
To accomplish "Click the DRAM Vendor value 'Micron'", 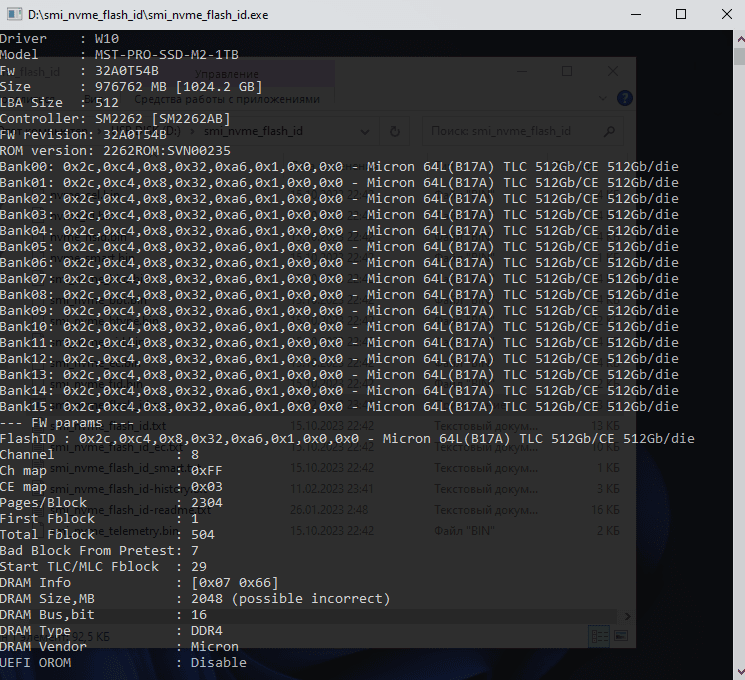I will 215,647.
